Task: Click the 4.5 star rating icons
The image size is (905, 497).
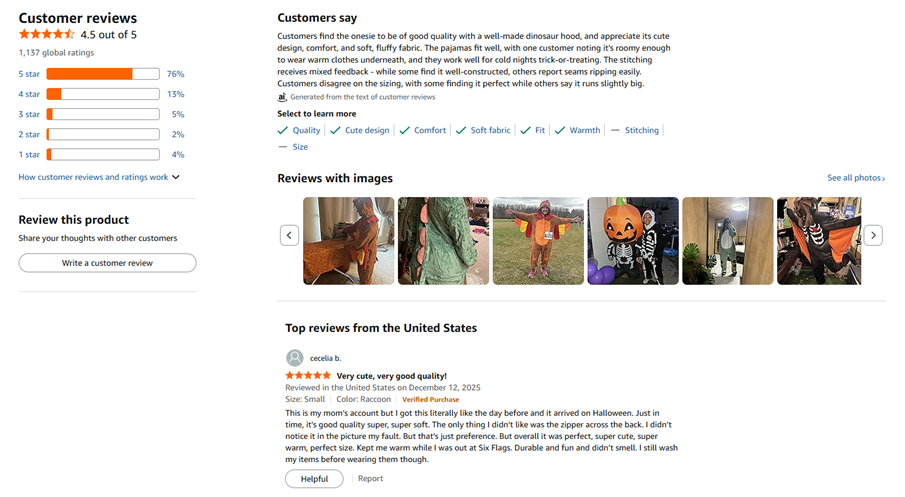Action: point(46,35)
